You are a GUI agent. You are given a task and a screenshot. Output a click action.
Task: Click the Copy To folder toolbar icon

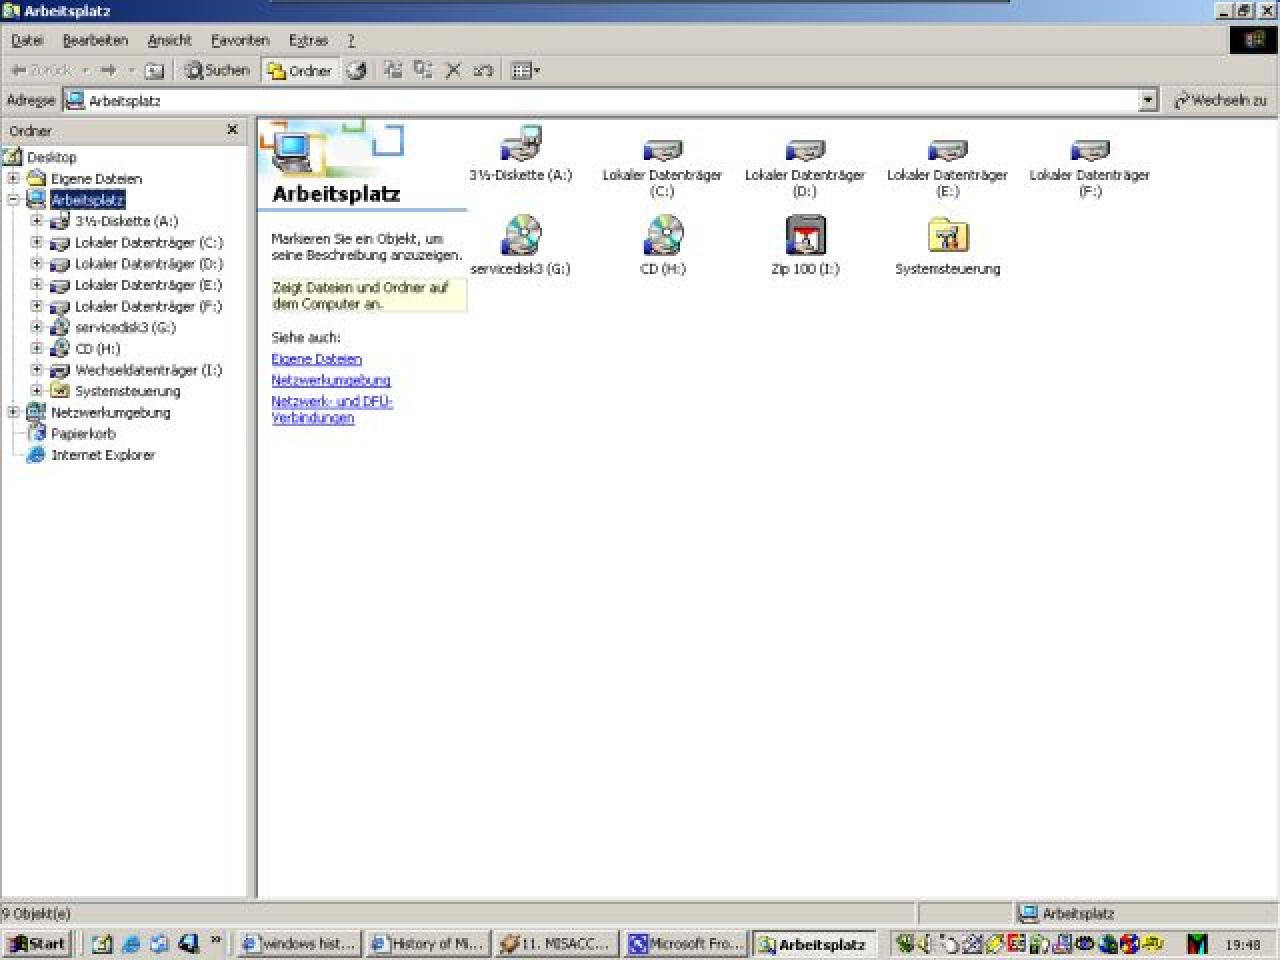tap(423, 70)
